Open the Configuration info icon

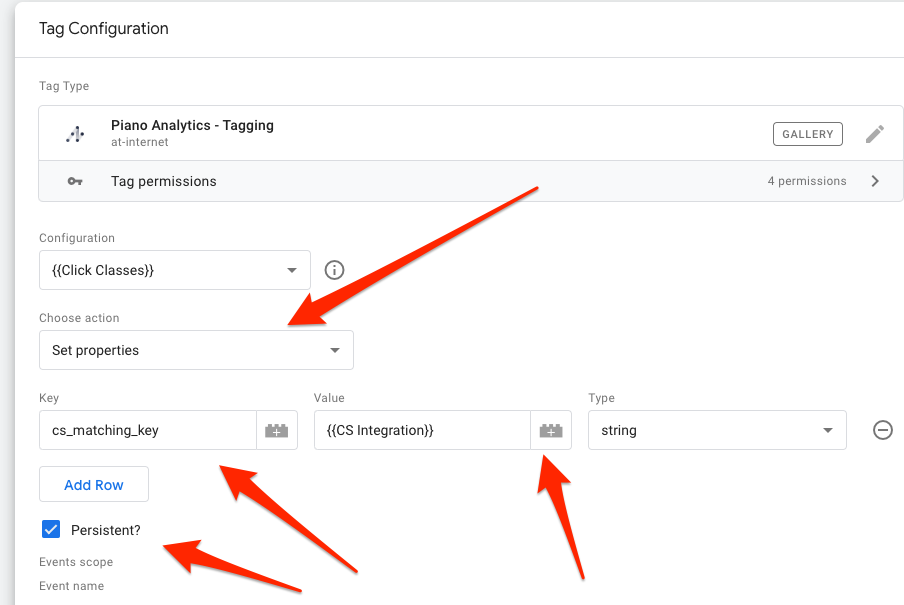334,270
